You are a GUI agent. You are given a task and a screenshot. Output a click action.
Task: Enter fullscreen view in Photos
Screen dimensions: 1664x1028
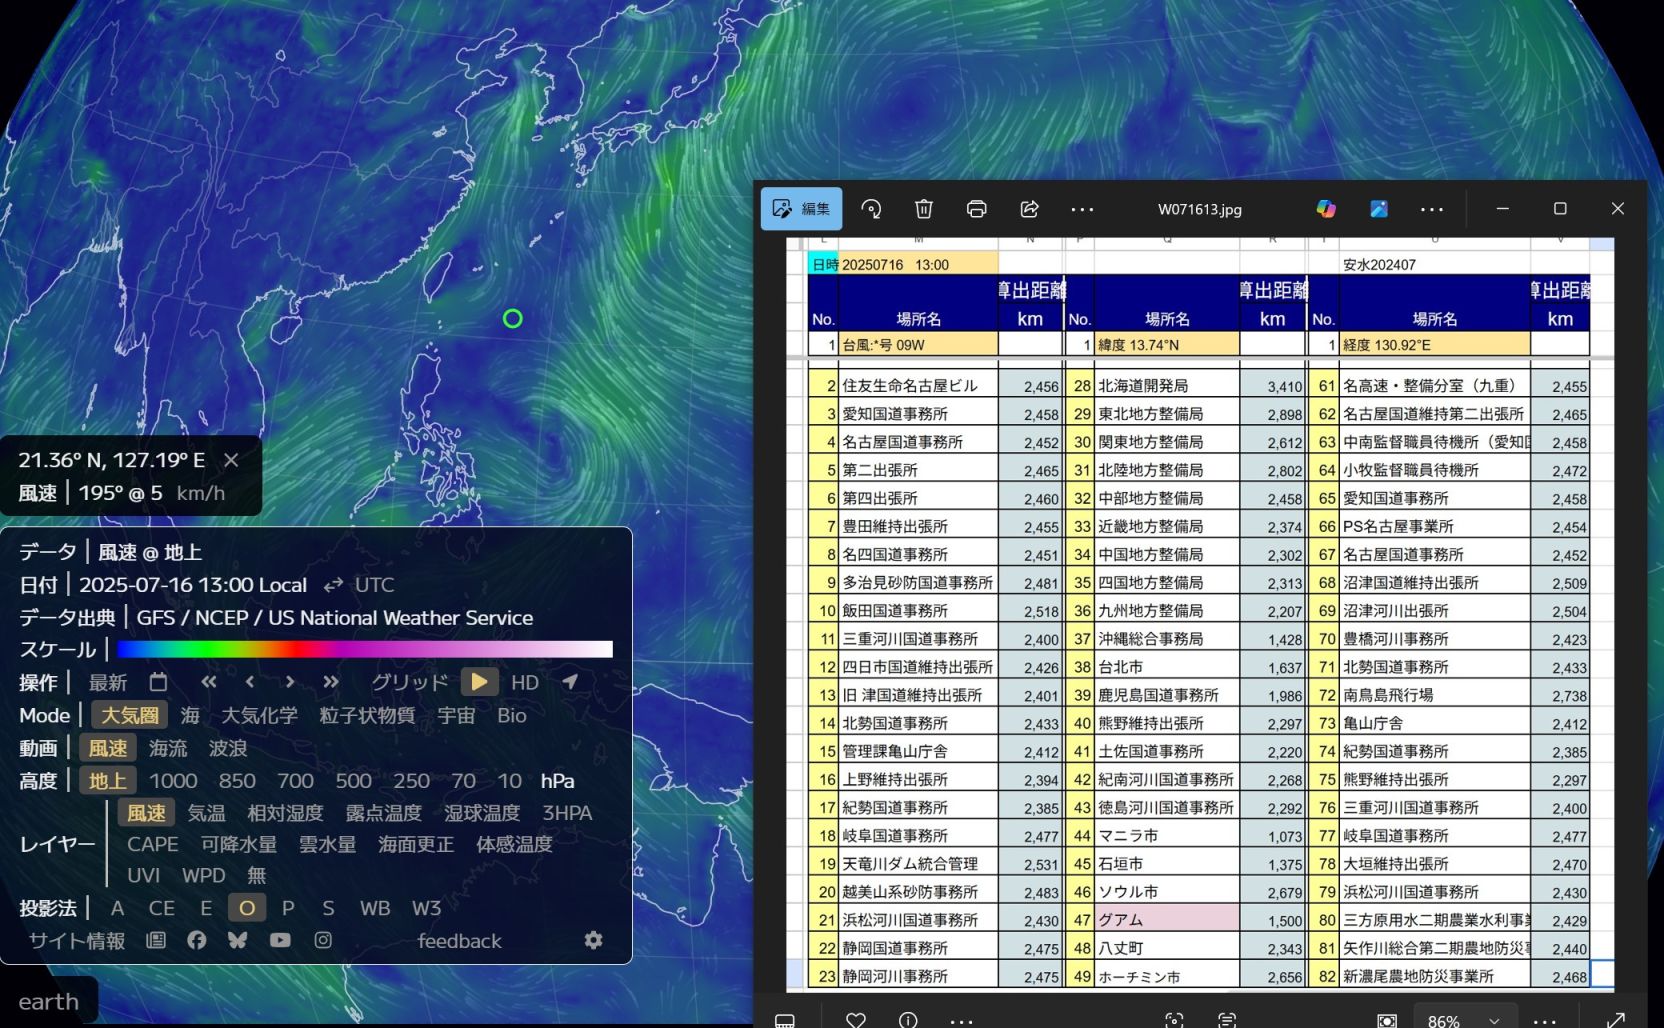[1615, 1020]
